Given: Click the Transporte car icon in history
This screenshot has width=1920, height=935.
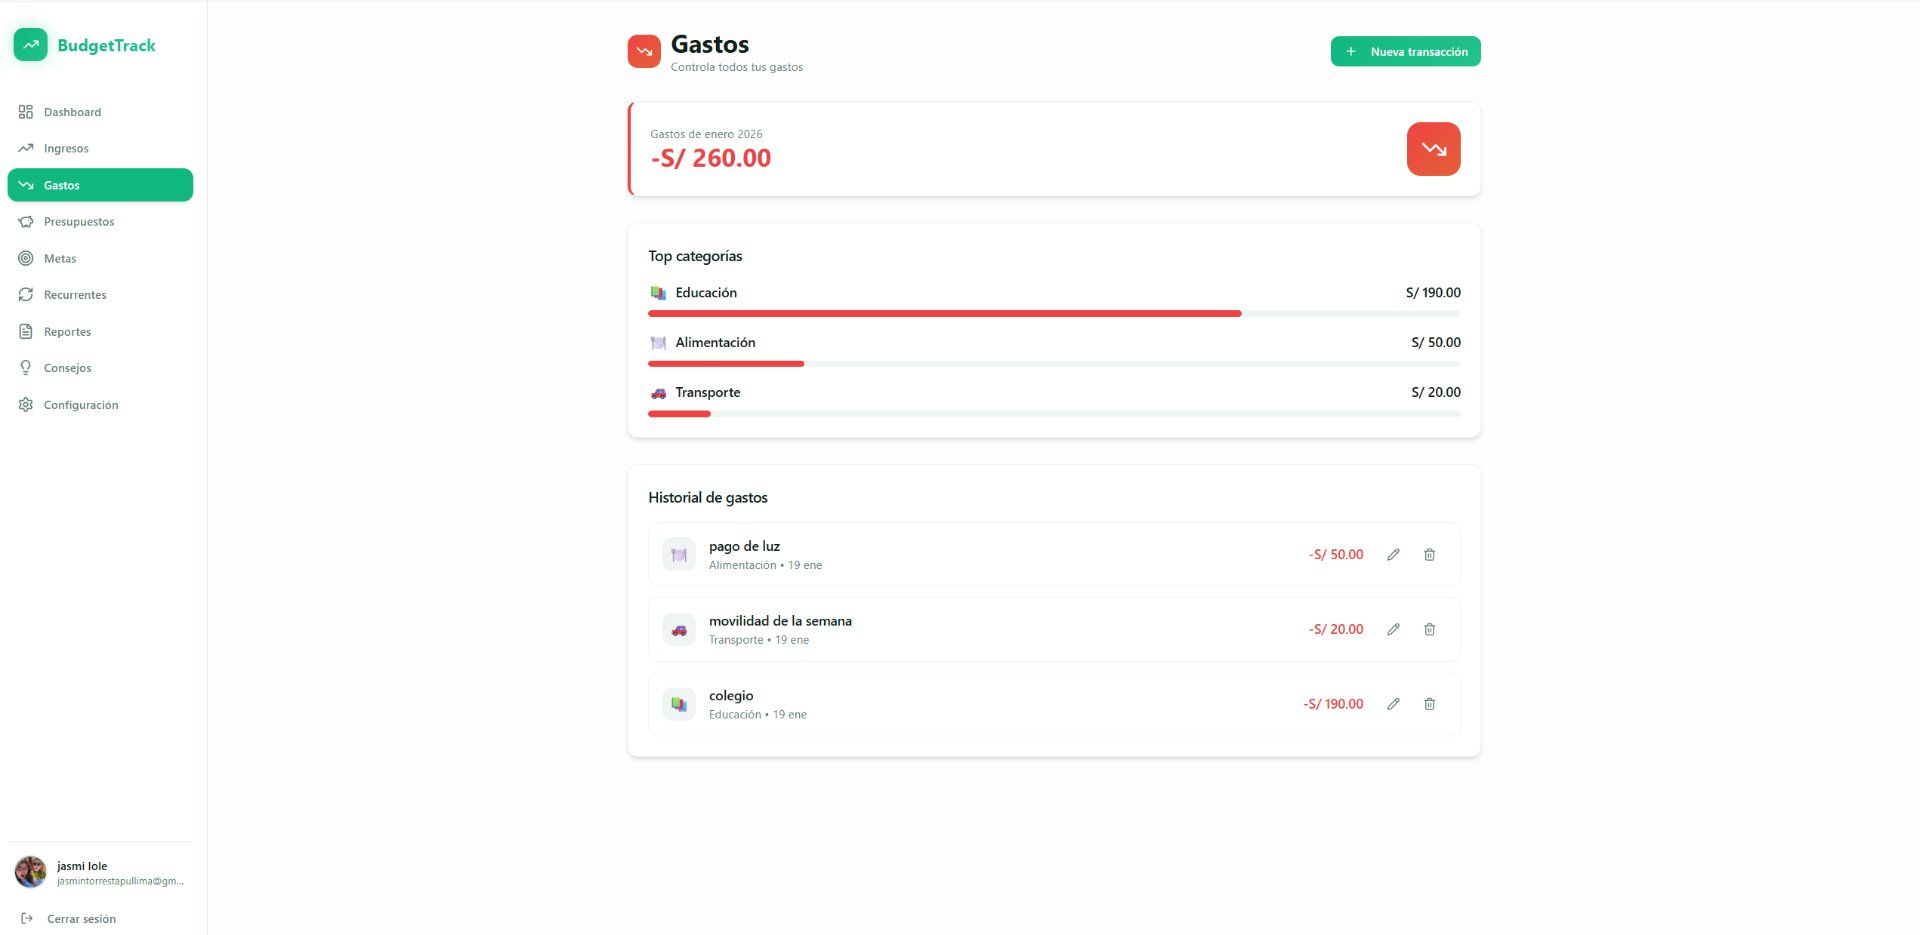Looking at the screenshot, I should [x=679, y=629].
